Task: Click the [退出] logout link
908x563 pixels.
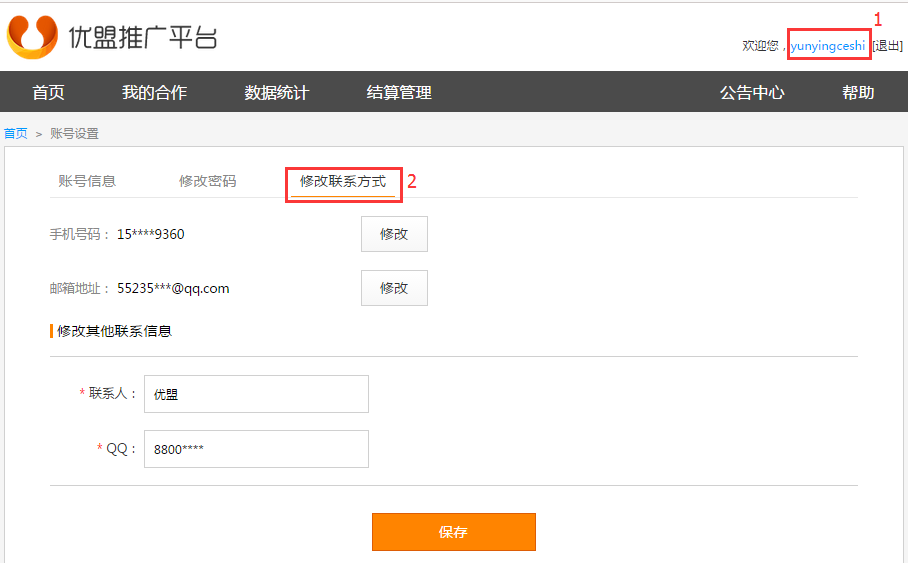Action: 888,46
